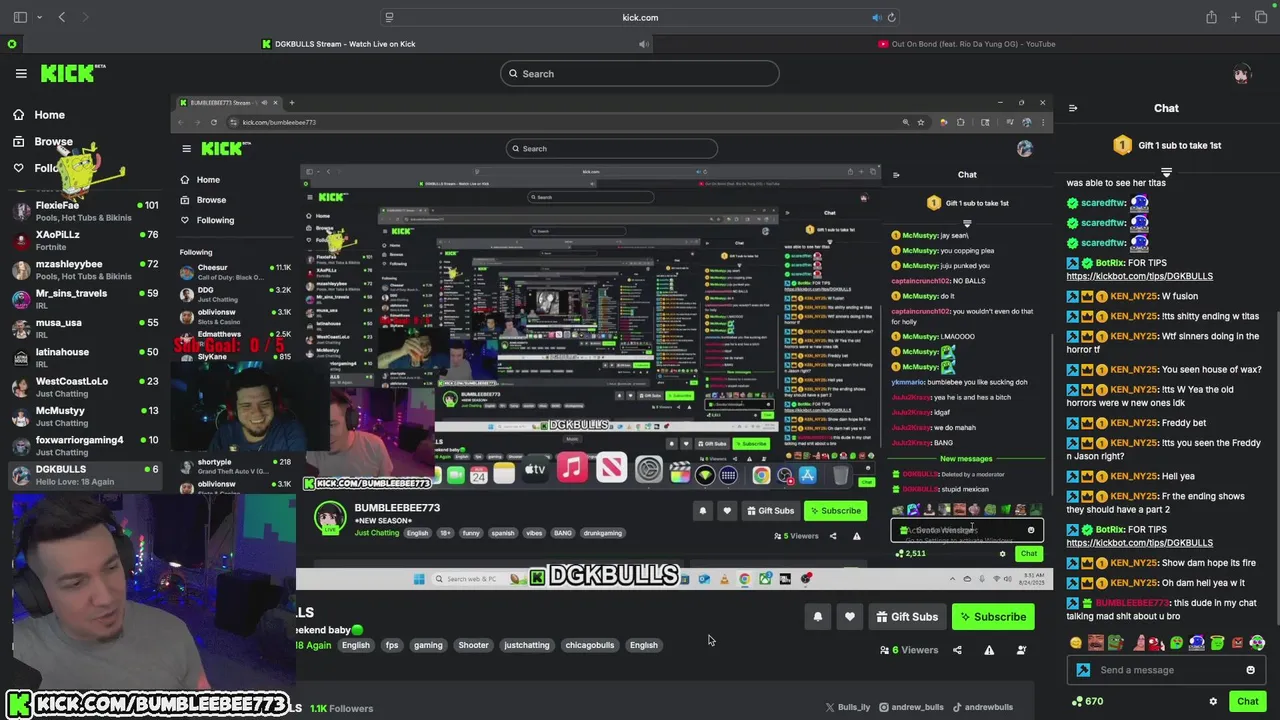Image resolution: width=1280 pixels, height=720 pixels.
Task: Mute the audio icon in the address bar
Action: coord(876,17)
